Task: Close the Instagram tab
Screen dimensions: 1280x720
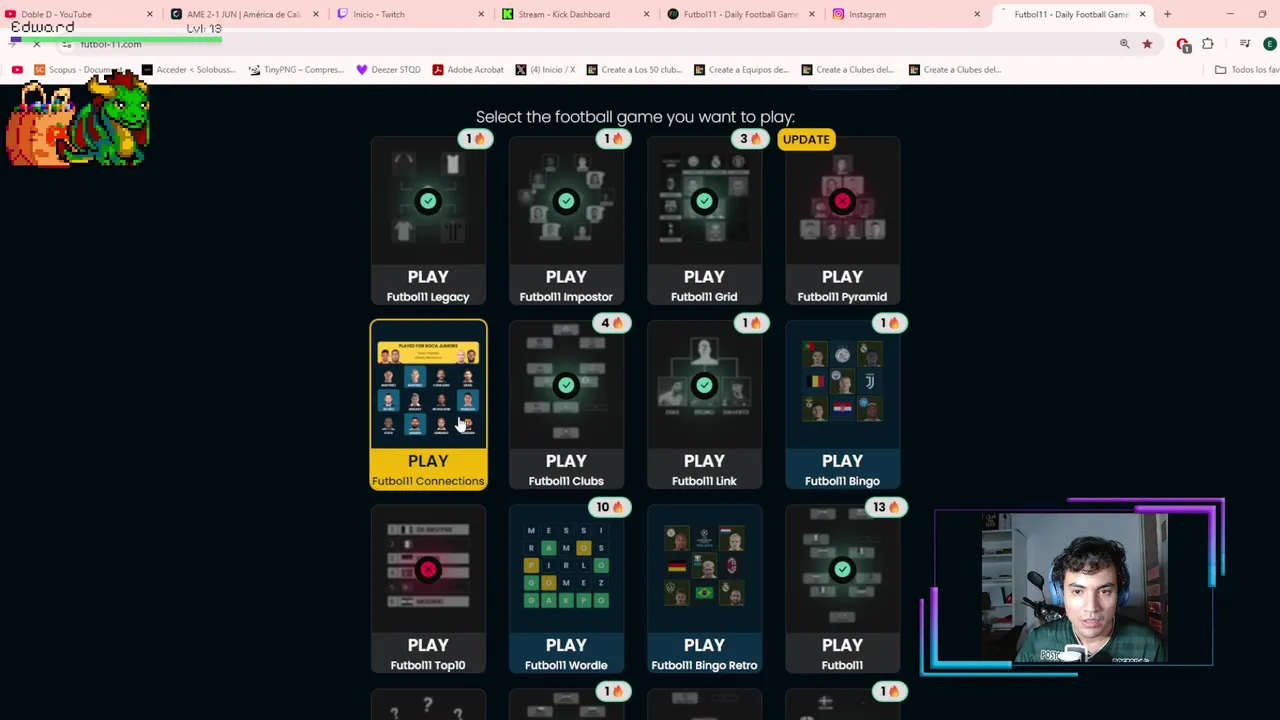Action: click(977, 14)
